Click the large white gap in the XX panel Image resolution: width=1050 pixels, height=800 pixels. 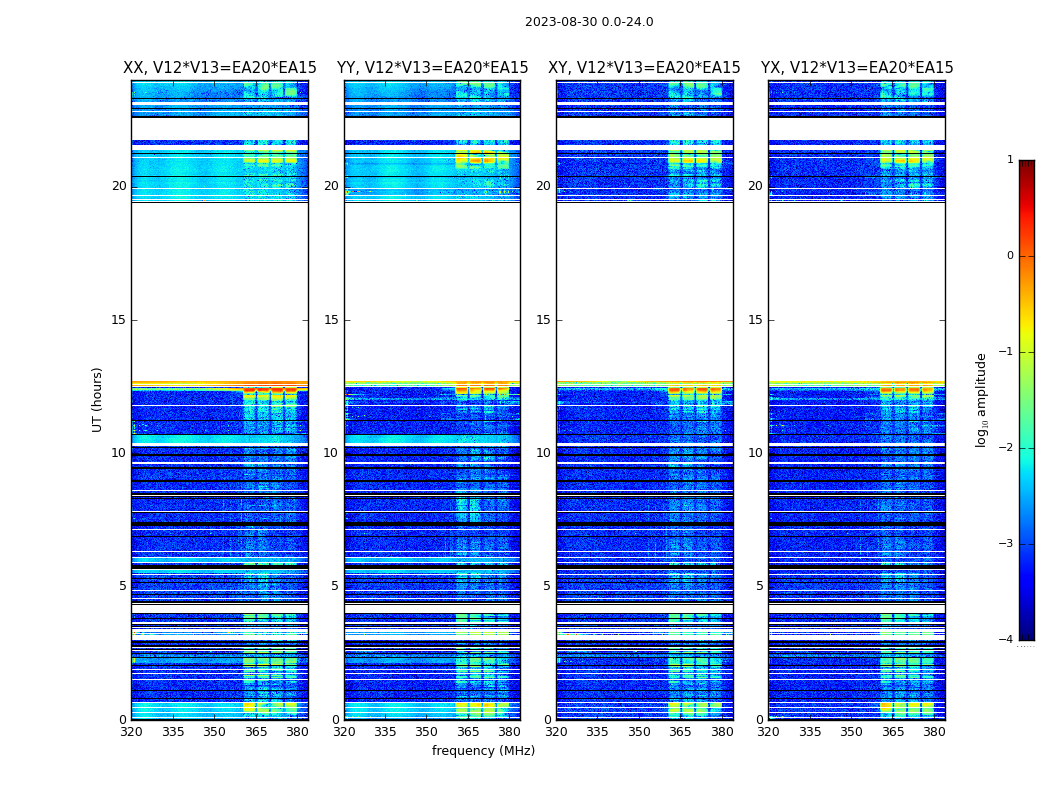[219, 290]
